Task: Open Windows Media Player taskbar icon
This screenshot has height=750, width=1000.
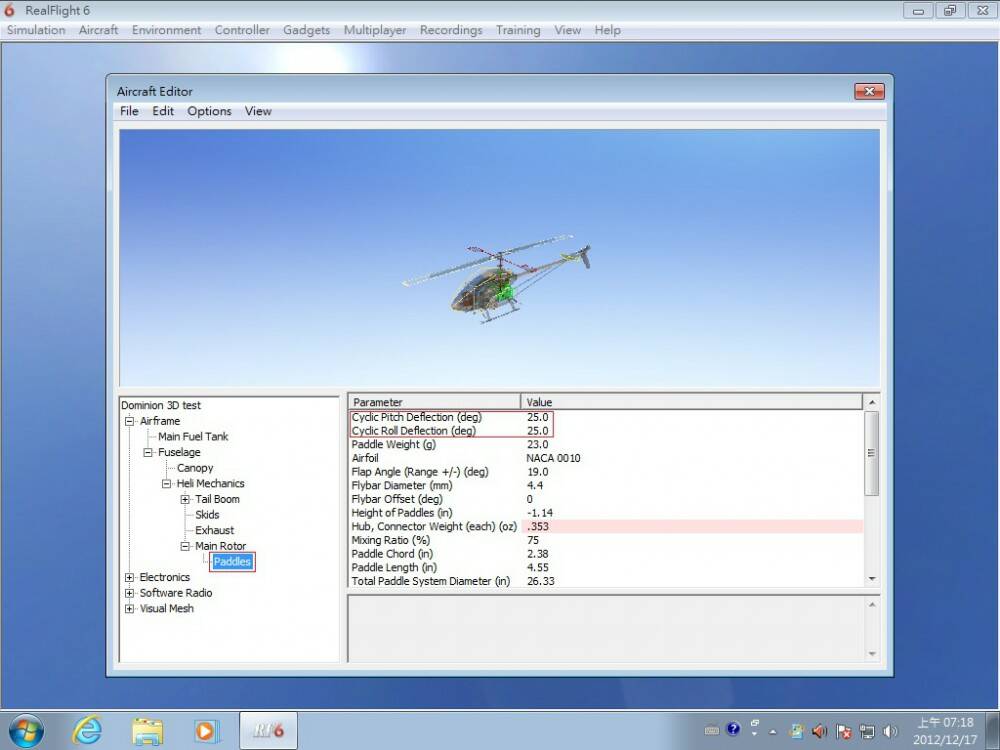Action: [x=206, y=731]
